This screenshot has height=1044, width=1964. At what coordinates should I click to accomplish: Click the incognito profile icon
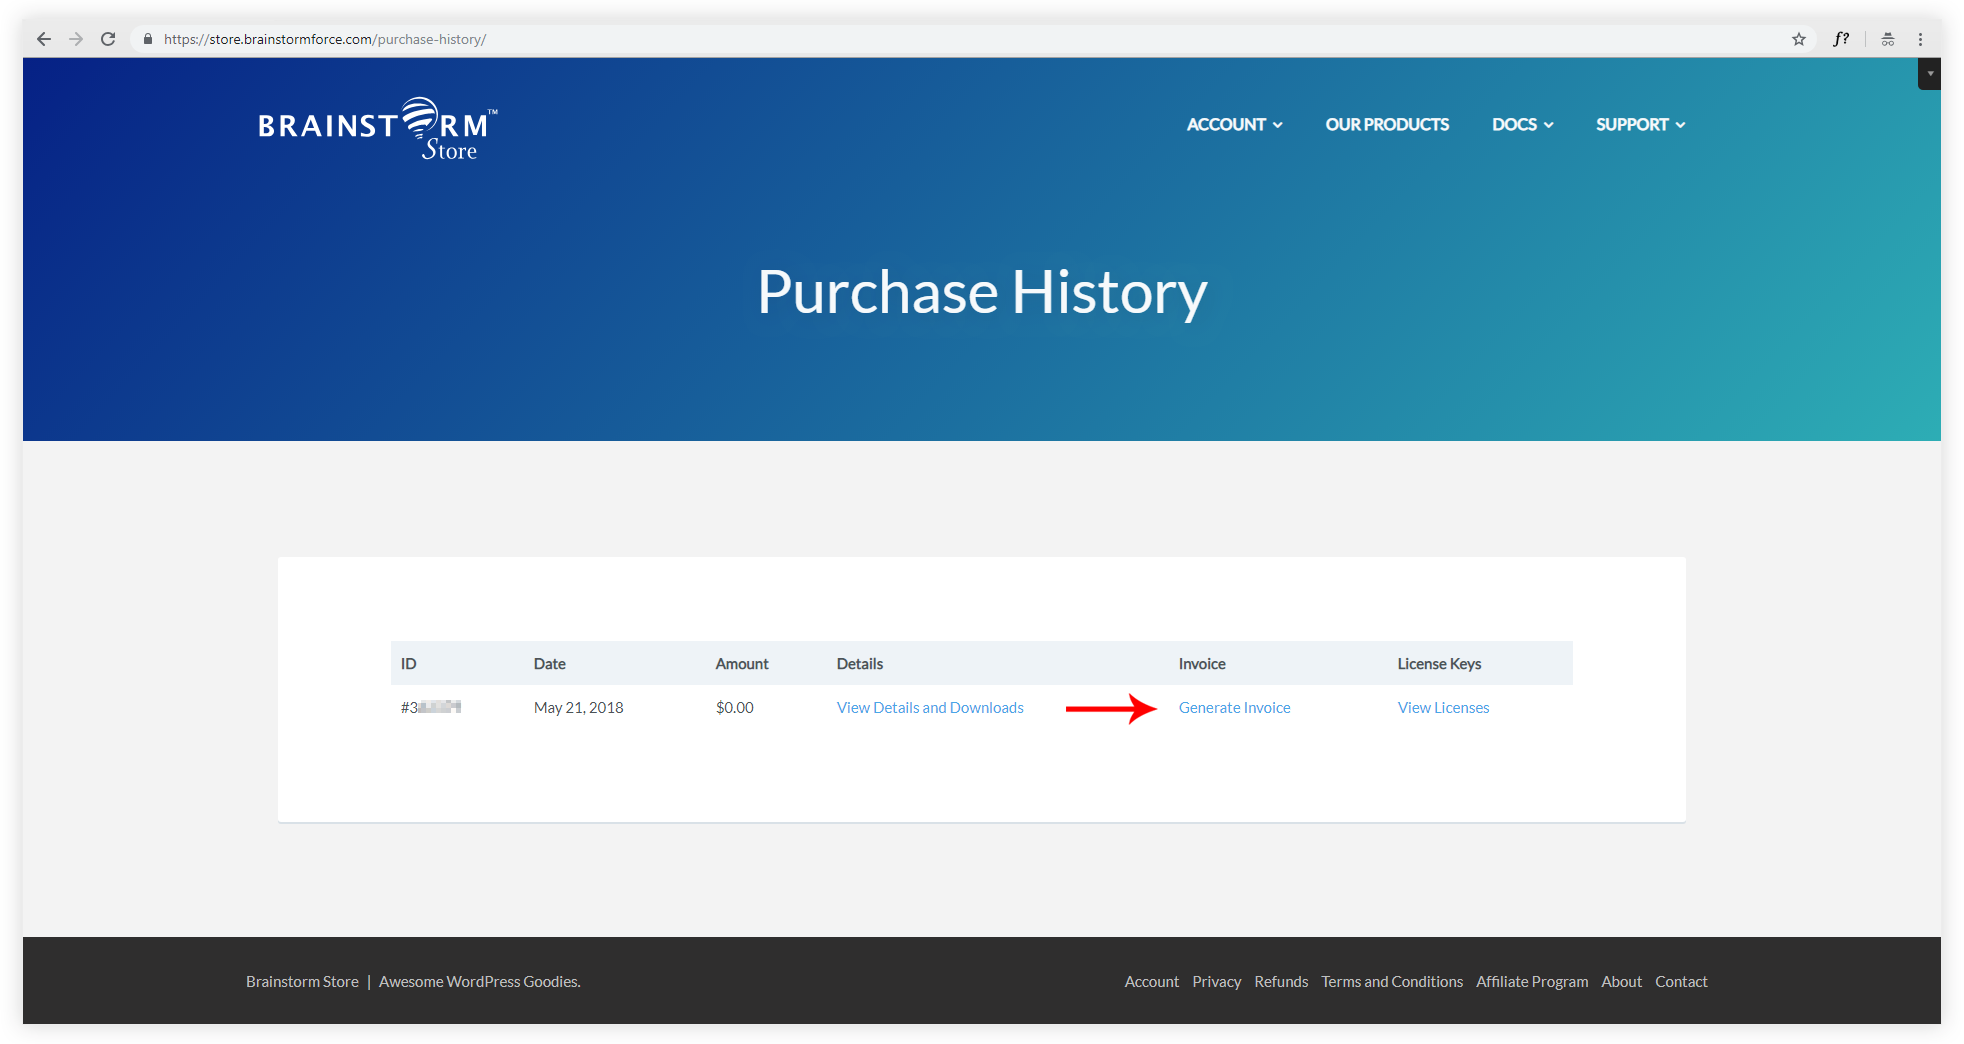(1888, 39)
